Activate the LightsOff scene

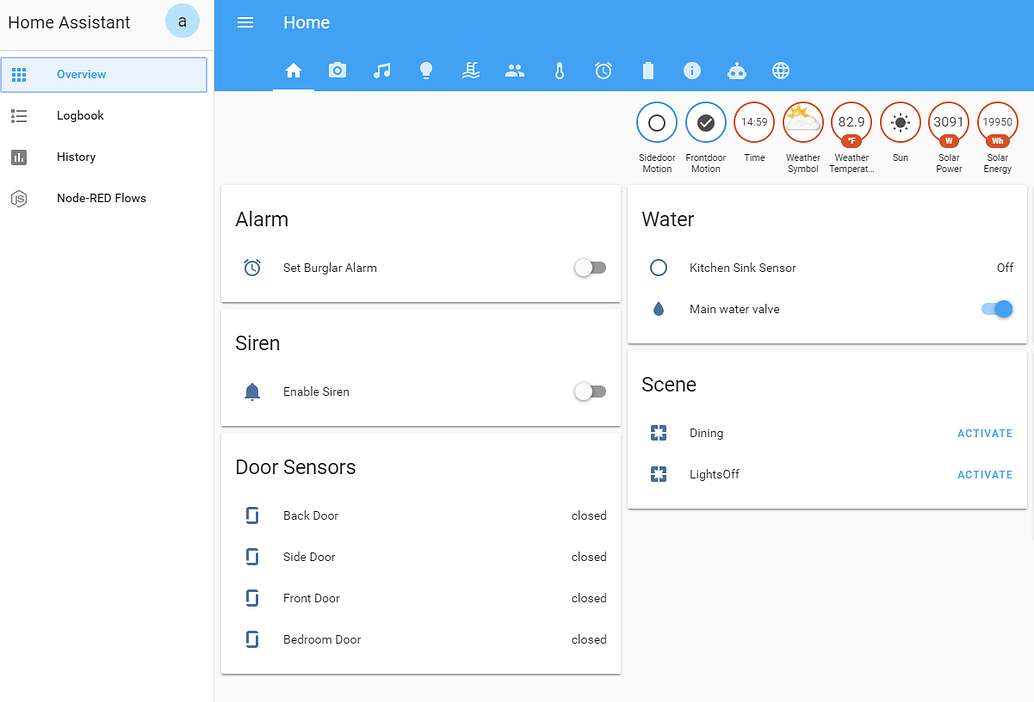pos(985,474)
